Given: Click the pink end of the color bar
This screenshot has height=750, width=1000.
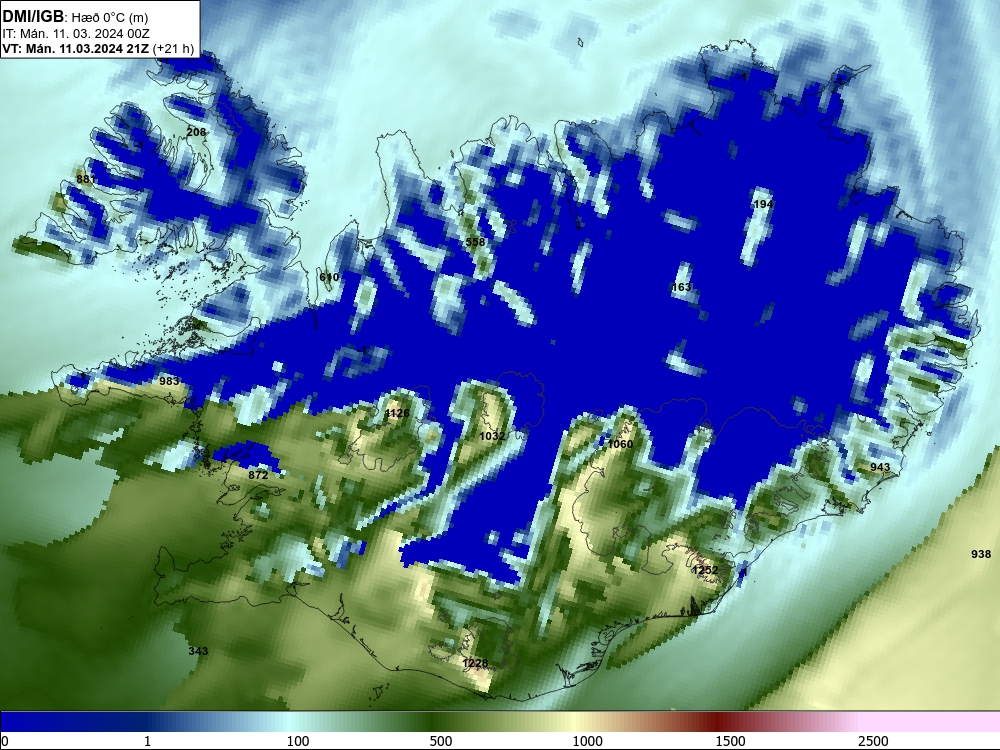Looking at the screenshot, I should (x=931, y=722).
